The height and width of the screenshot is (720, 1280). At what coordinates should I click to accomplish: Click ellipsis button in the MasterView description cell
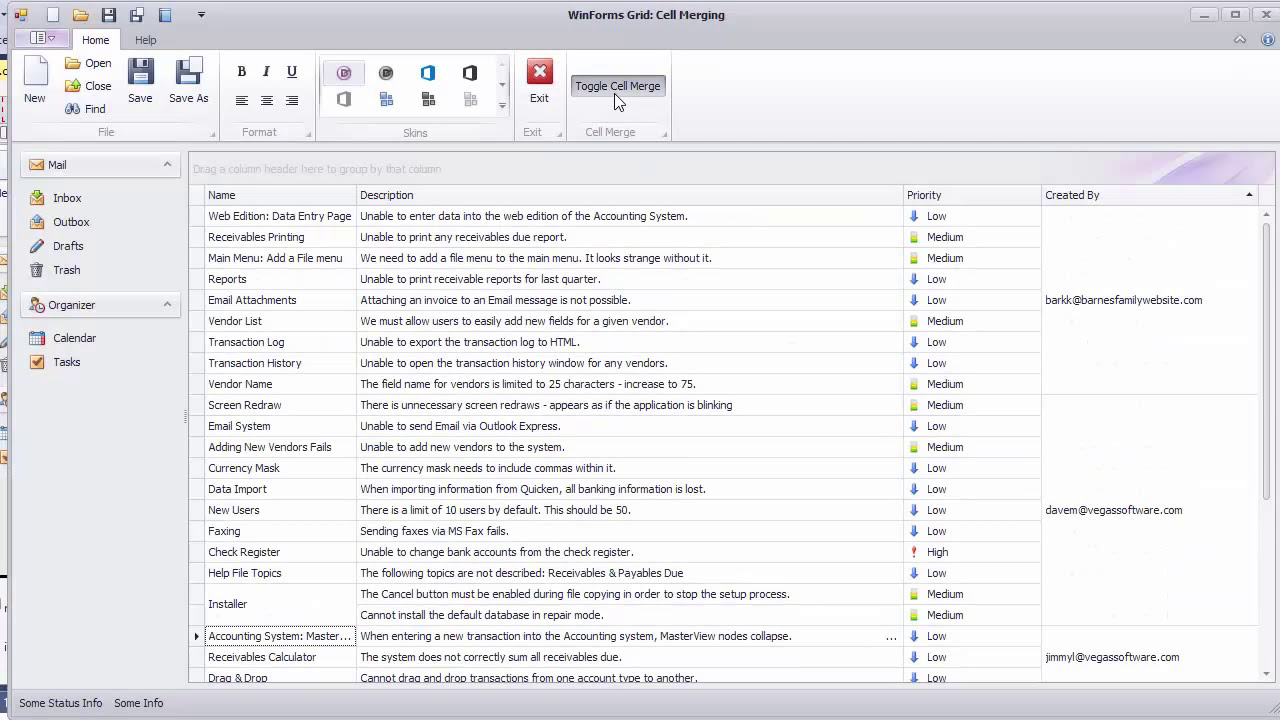(891, 636)
